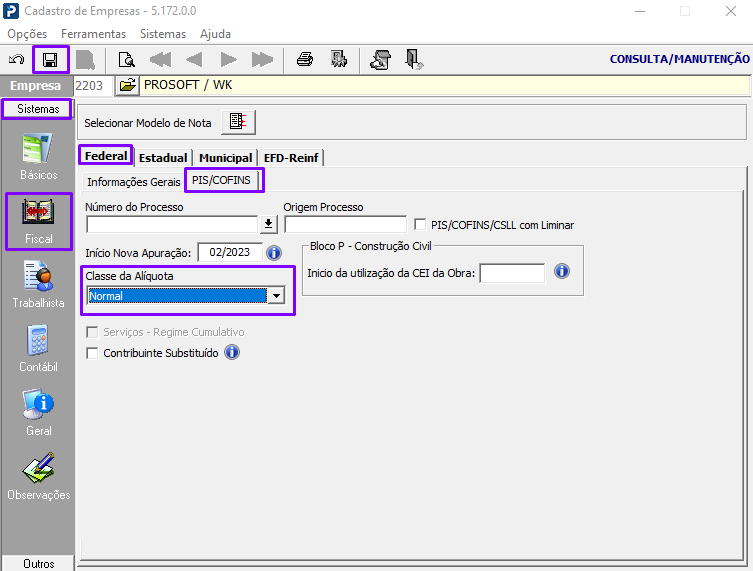Save the record with the floppy disk icon
753x571 pixels.
pos(50,60)
